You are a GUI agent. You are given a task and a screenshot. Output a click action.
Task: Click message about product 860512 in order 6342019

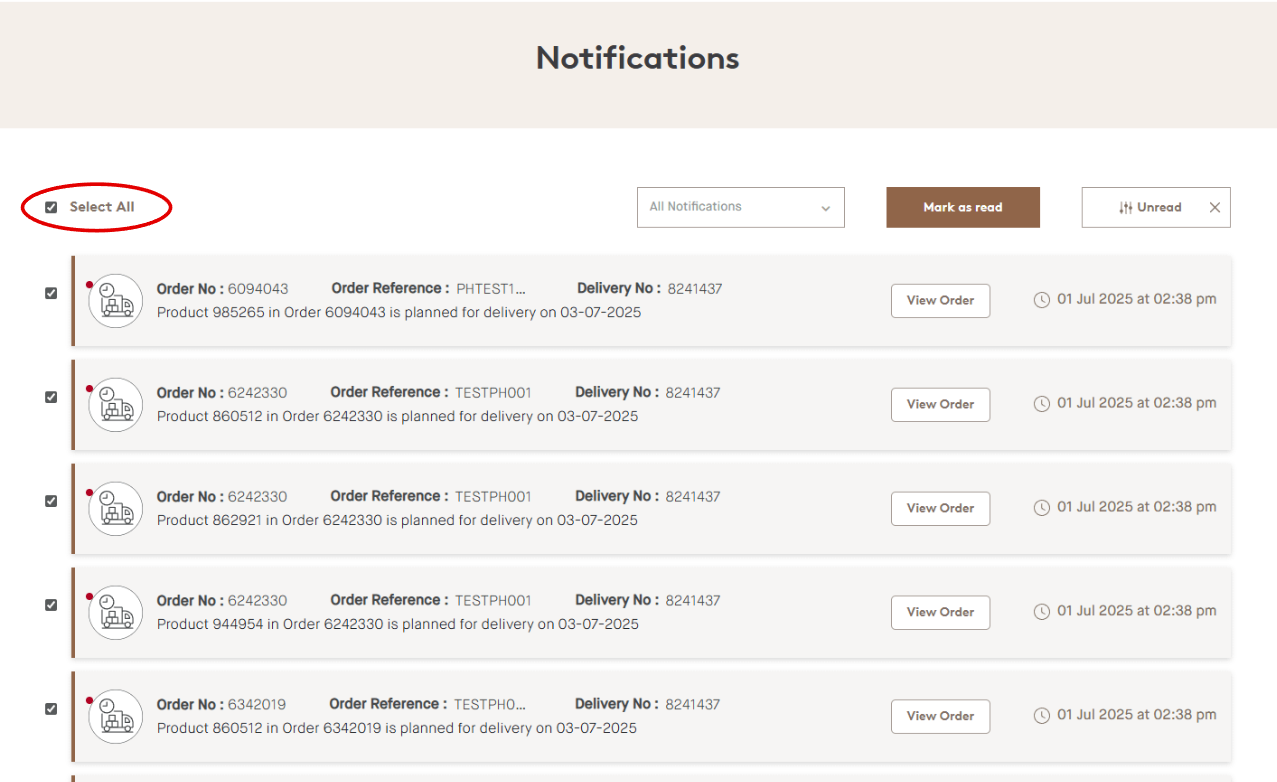click(x=397, y=729)
